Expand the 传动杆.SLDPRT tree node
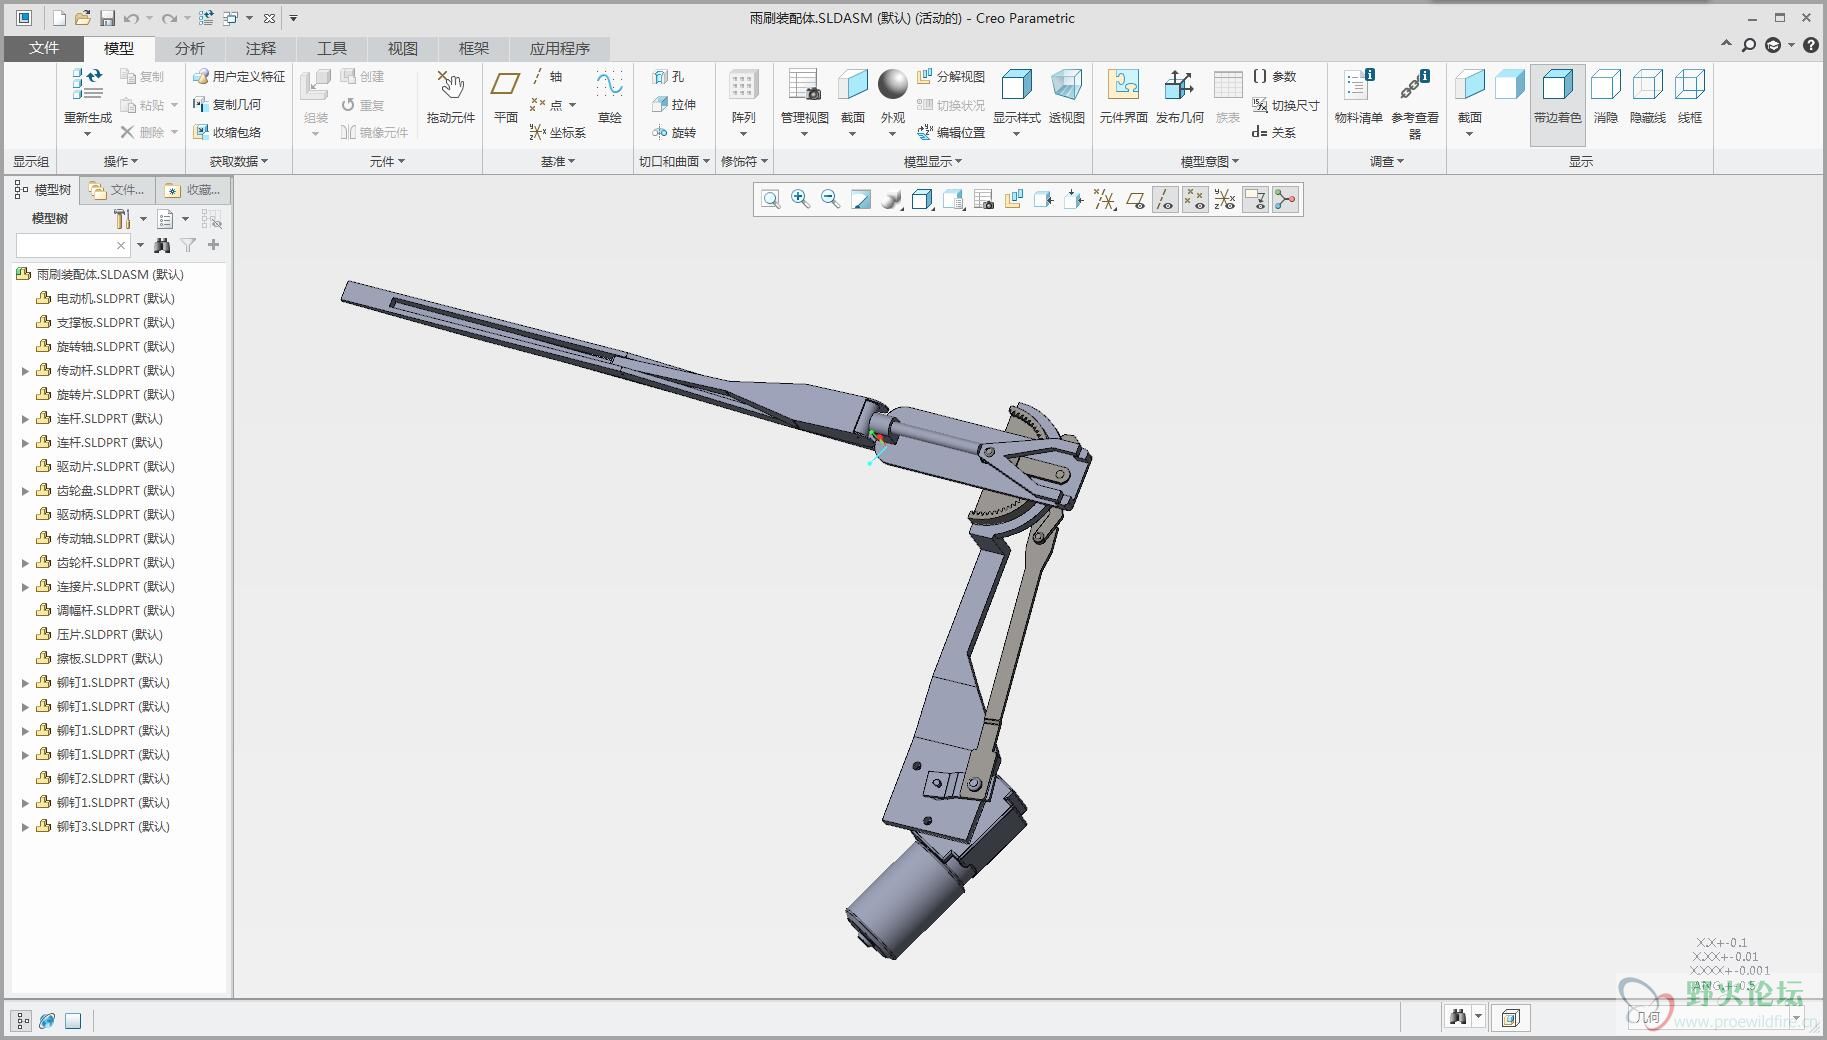Image resolution: width=1827 pixels, height=1040 pixels. tap(26, 371)
